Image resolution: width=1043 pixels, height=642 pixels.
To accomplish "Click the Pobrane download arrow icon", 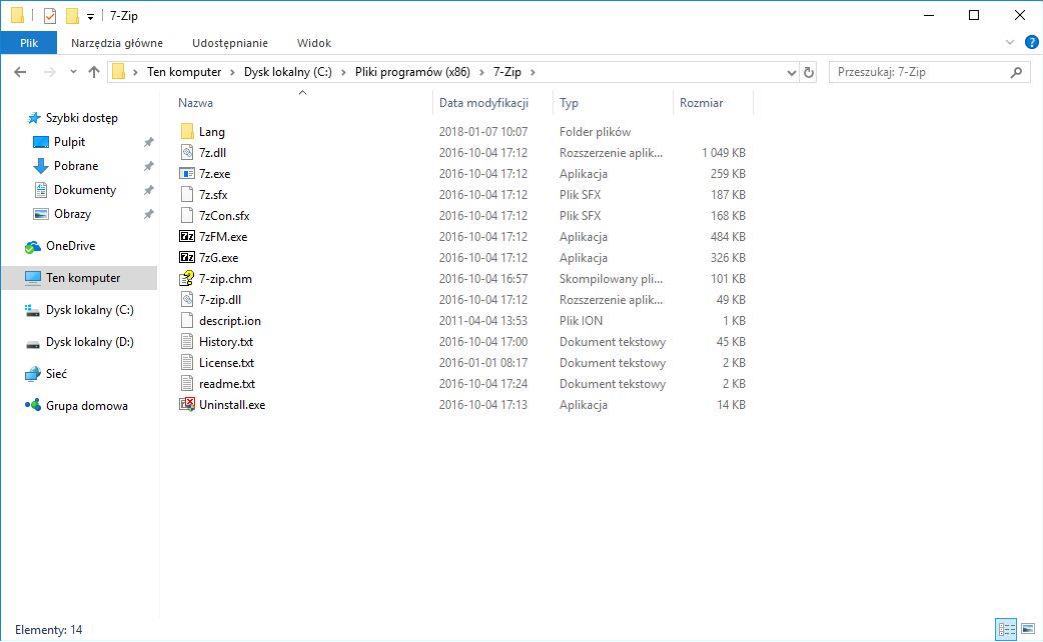I will coord(41,166).
